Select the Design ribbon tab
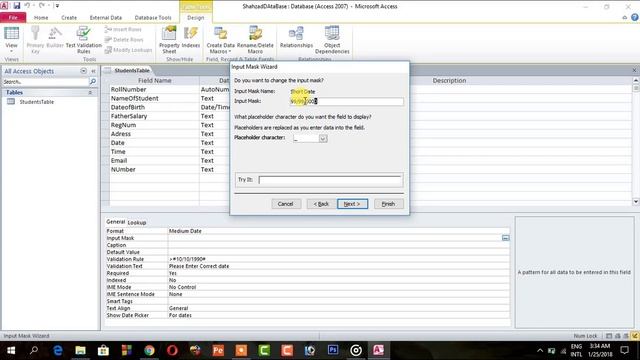640x360 pixels. (196, 18)
